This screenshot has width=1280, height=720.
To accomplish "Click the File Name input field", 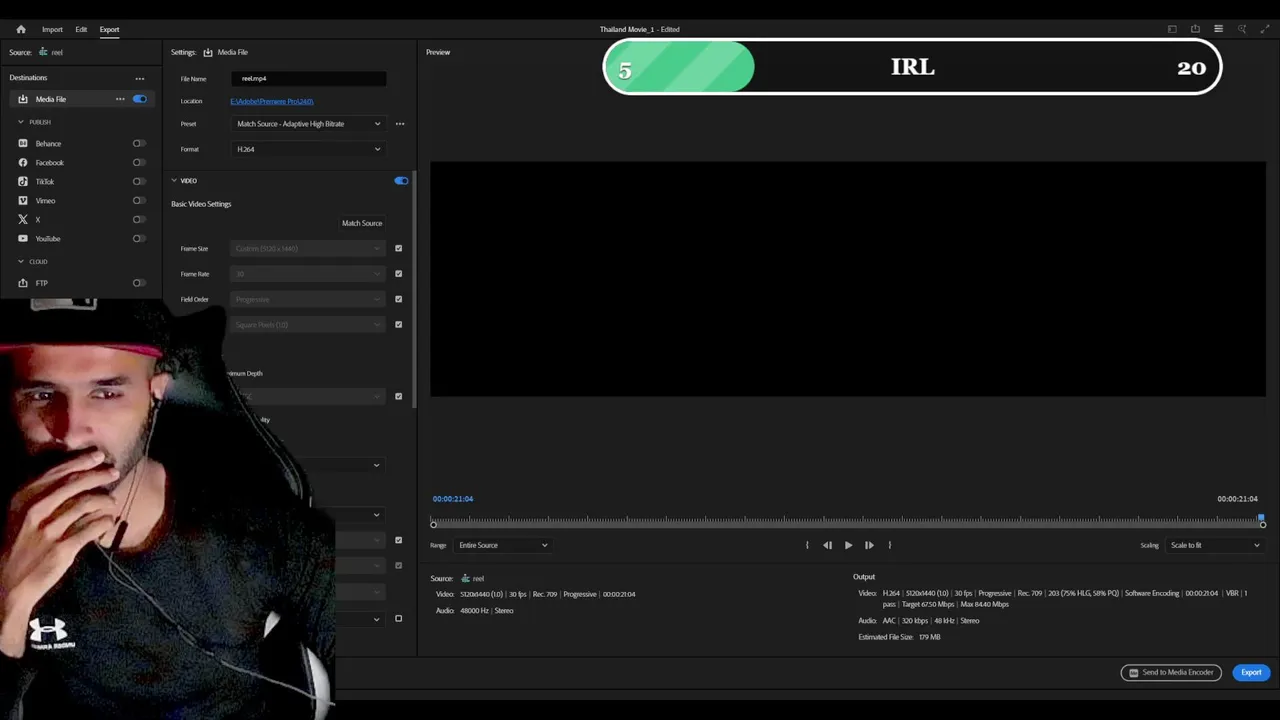I will click(x=308, y=78).
